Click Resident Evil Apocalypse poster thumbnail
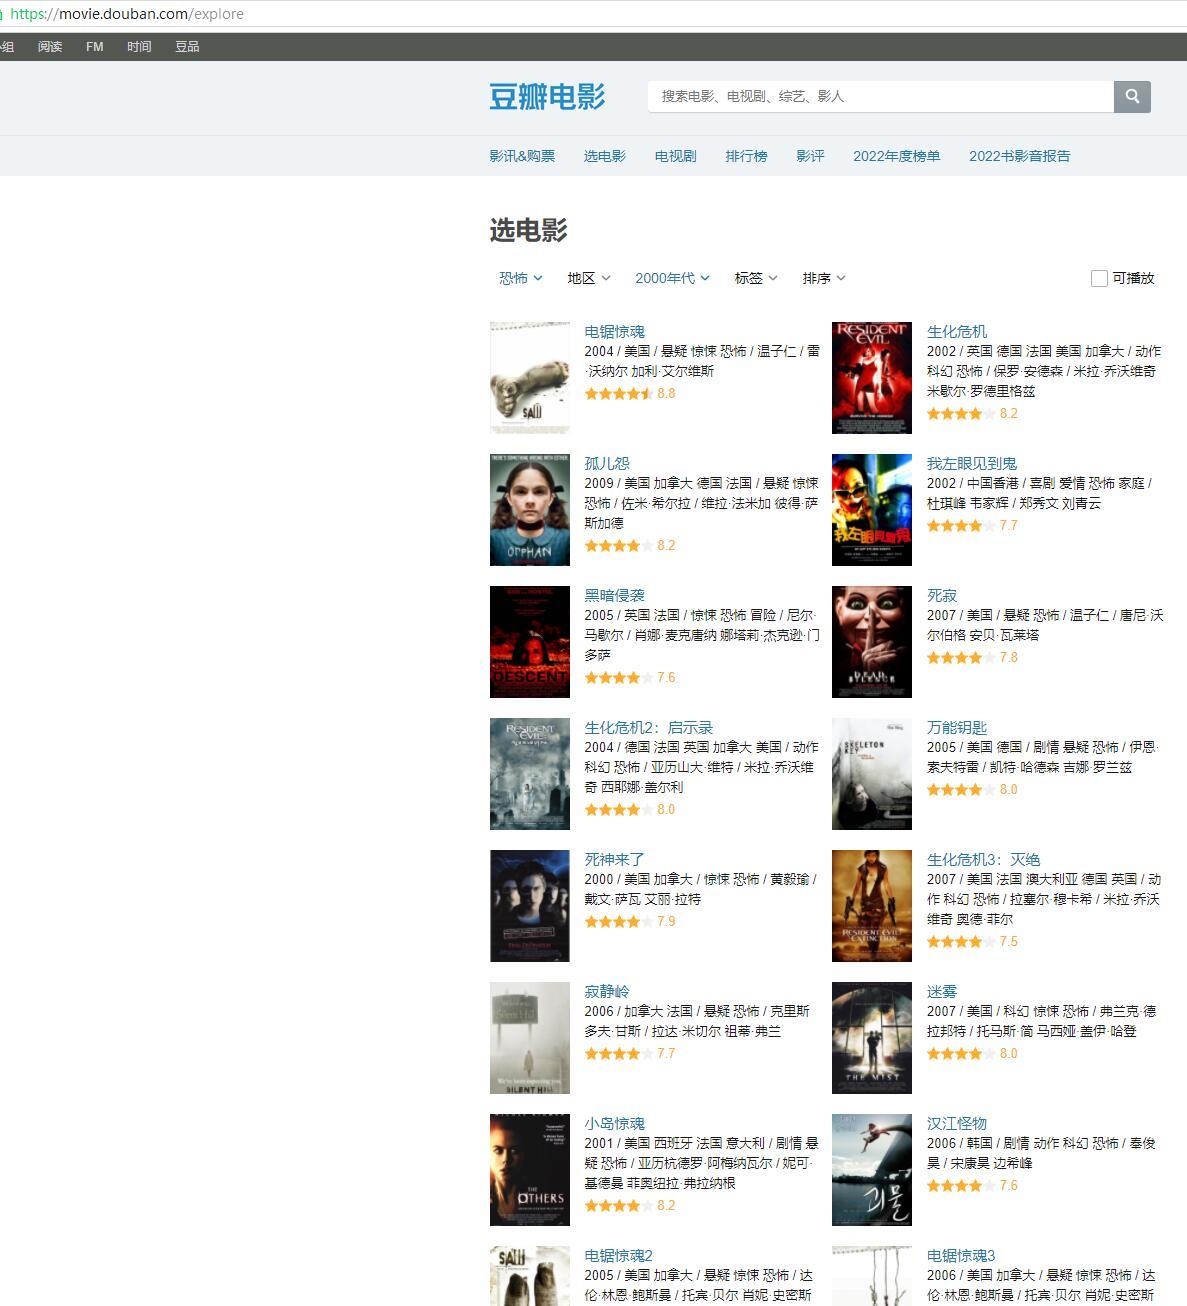 pyautogui.click(x=530, y=774)
